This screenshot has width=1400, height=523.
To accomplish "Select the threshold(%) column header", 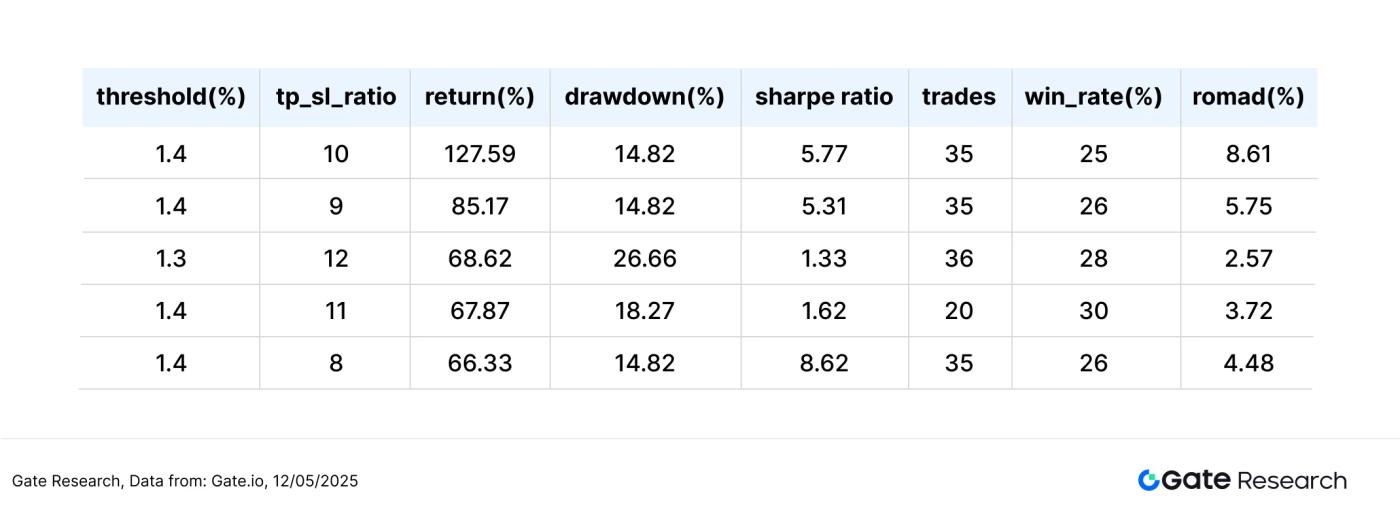I will pyautogui.click(x=171, y=97).
